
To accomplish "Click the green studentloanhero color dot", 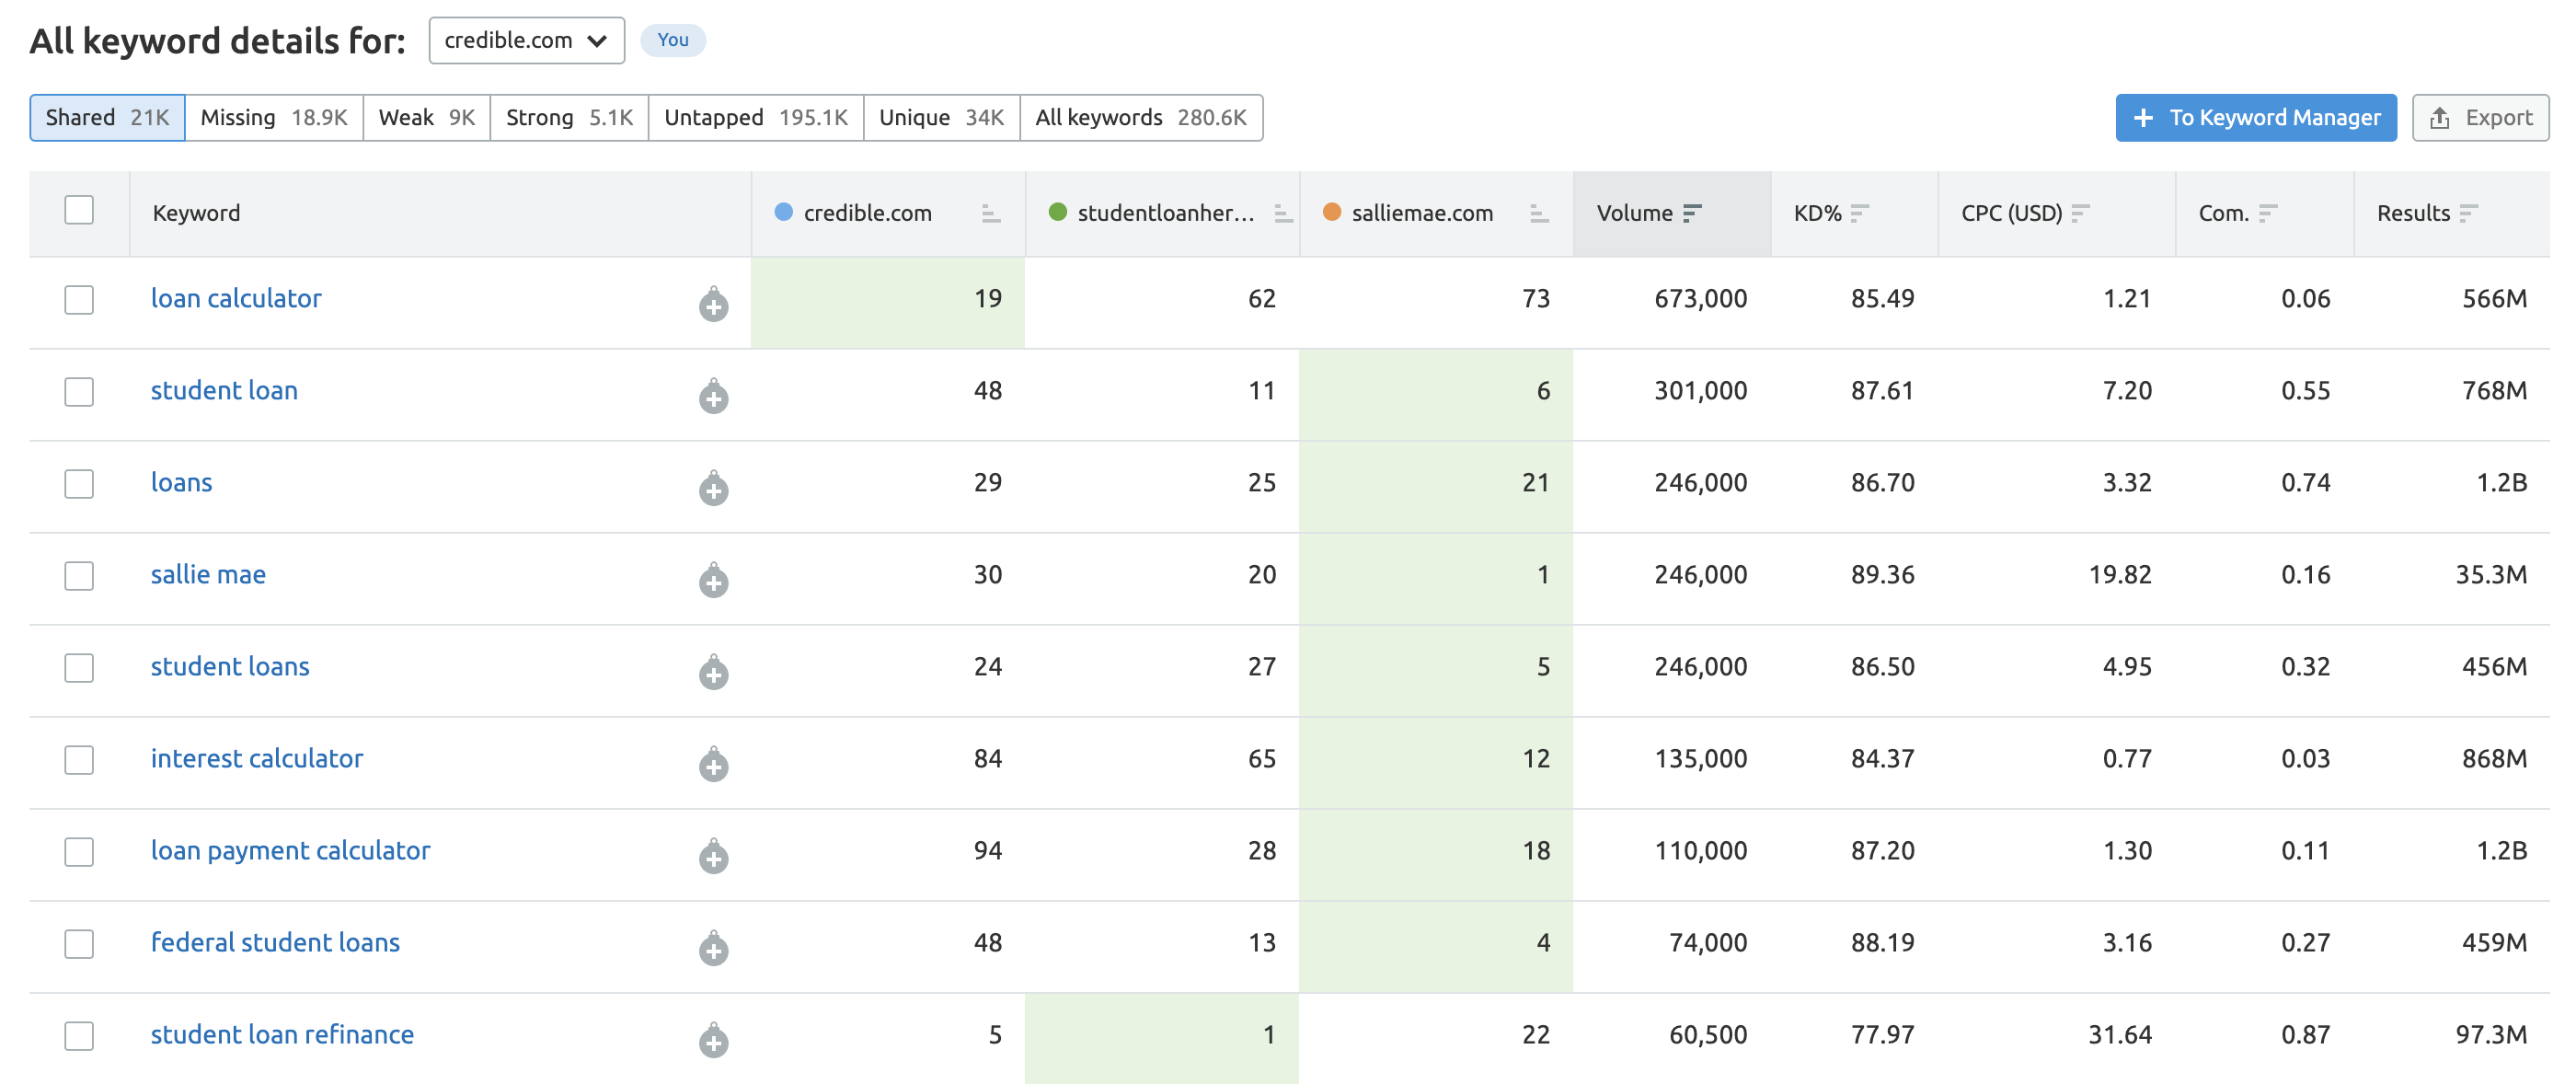I will click(1058, 212).
